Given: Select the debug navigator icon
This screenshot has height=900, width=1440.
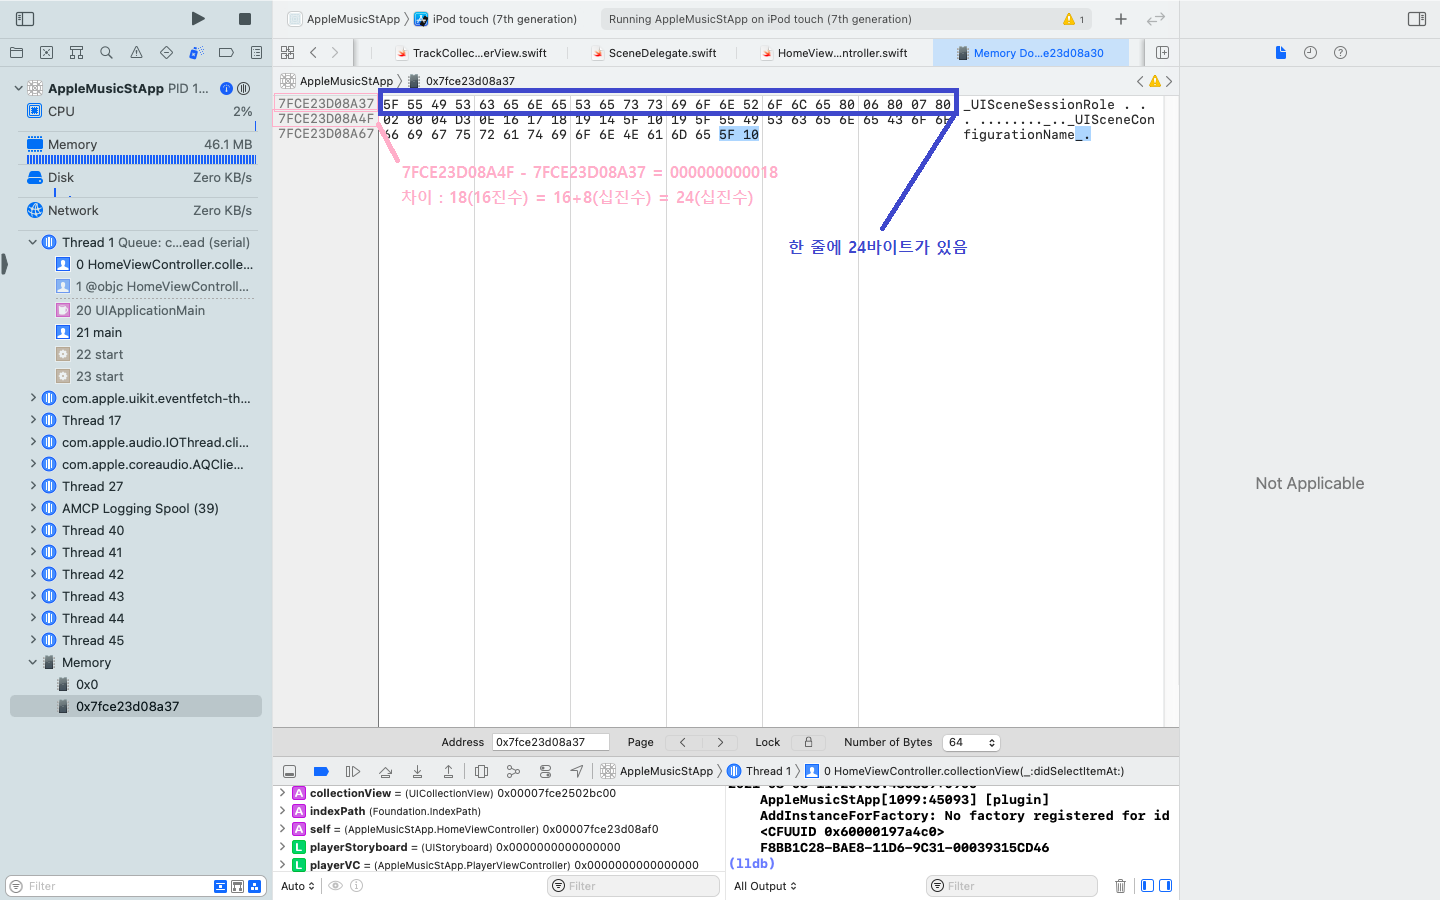Looking at the screenshot, I should pyautogui.click(x=196, y=53).
